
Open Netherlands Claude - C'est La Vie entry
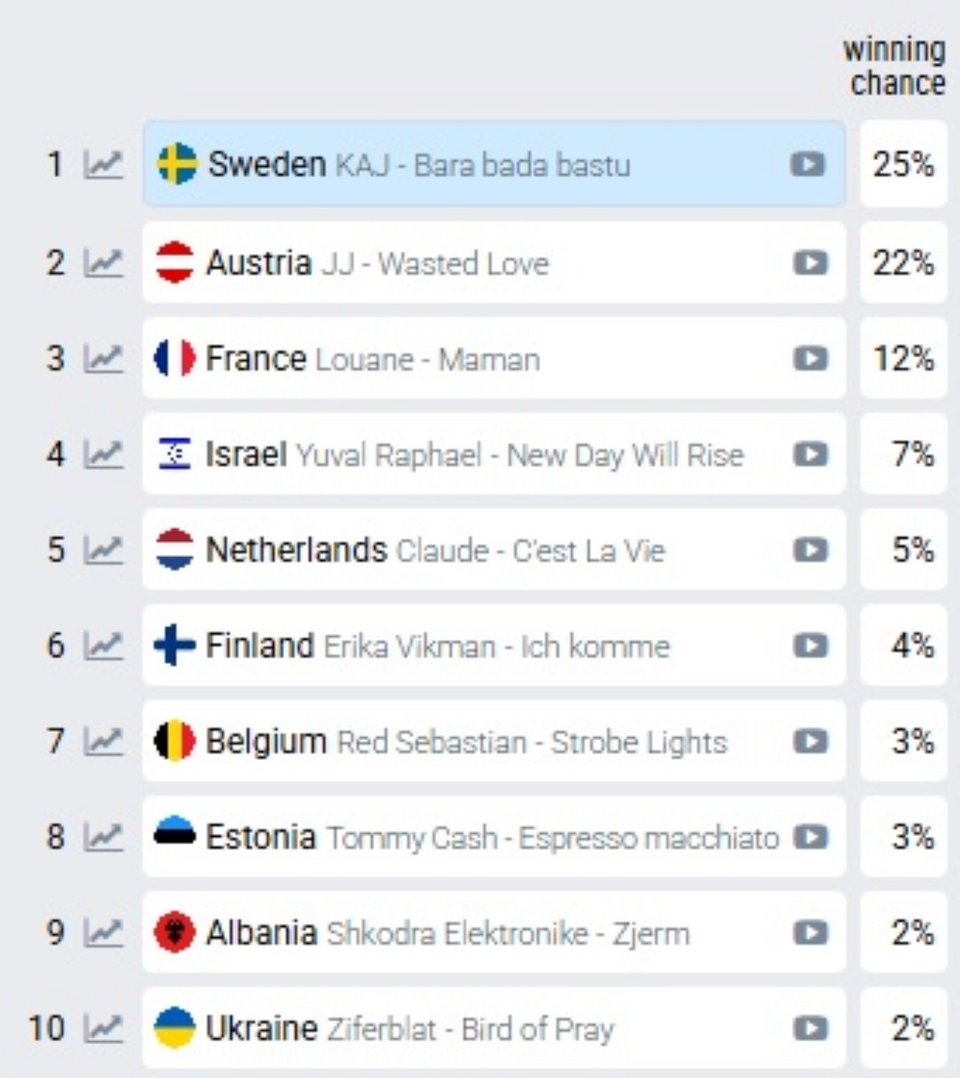494,549
